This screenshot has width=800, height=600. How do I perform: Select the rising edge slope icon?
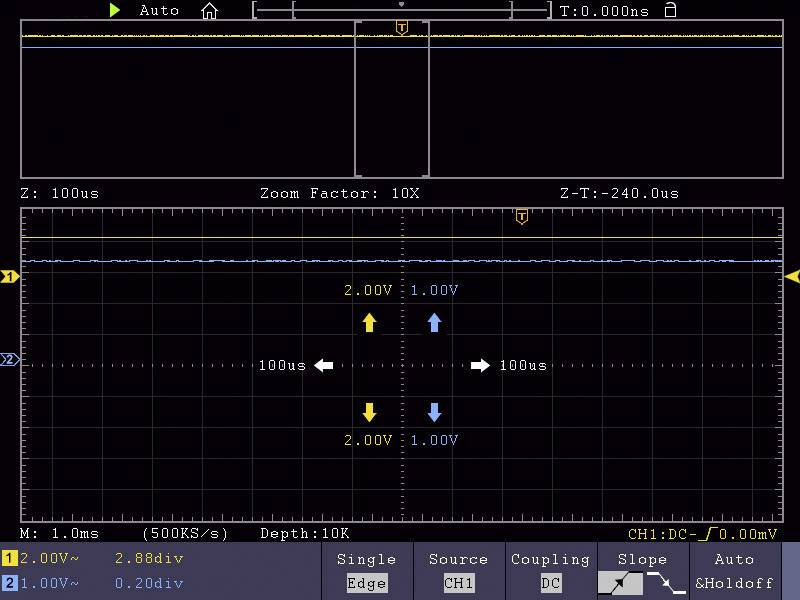[621, 582]
